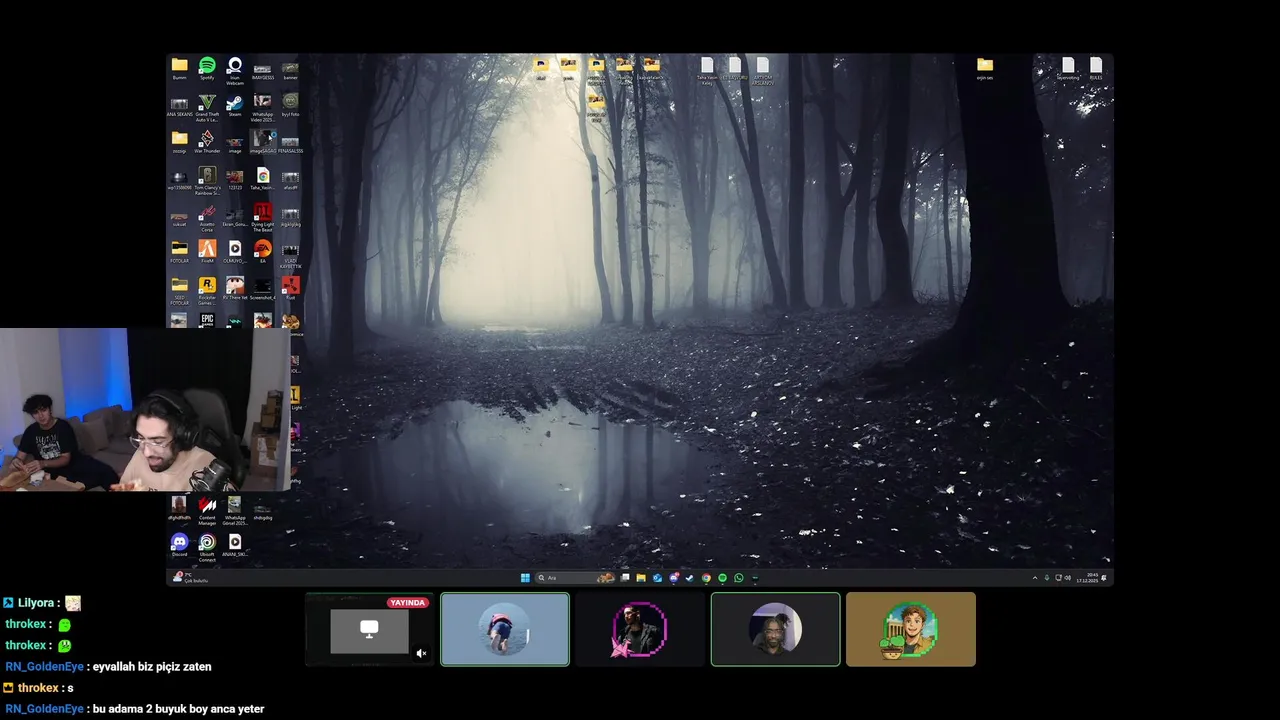This screenshot has height=720, width=1280.
Task: Open the Epic Games launcher shortcut
Action: click(207, 320)
